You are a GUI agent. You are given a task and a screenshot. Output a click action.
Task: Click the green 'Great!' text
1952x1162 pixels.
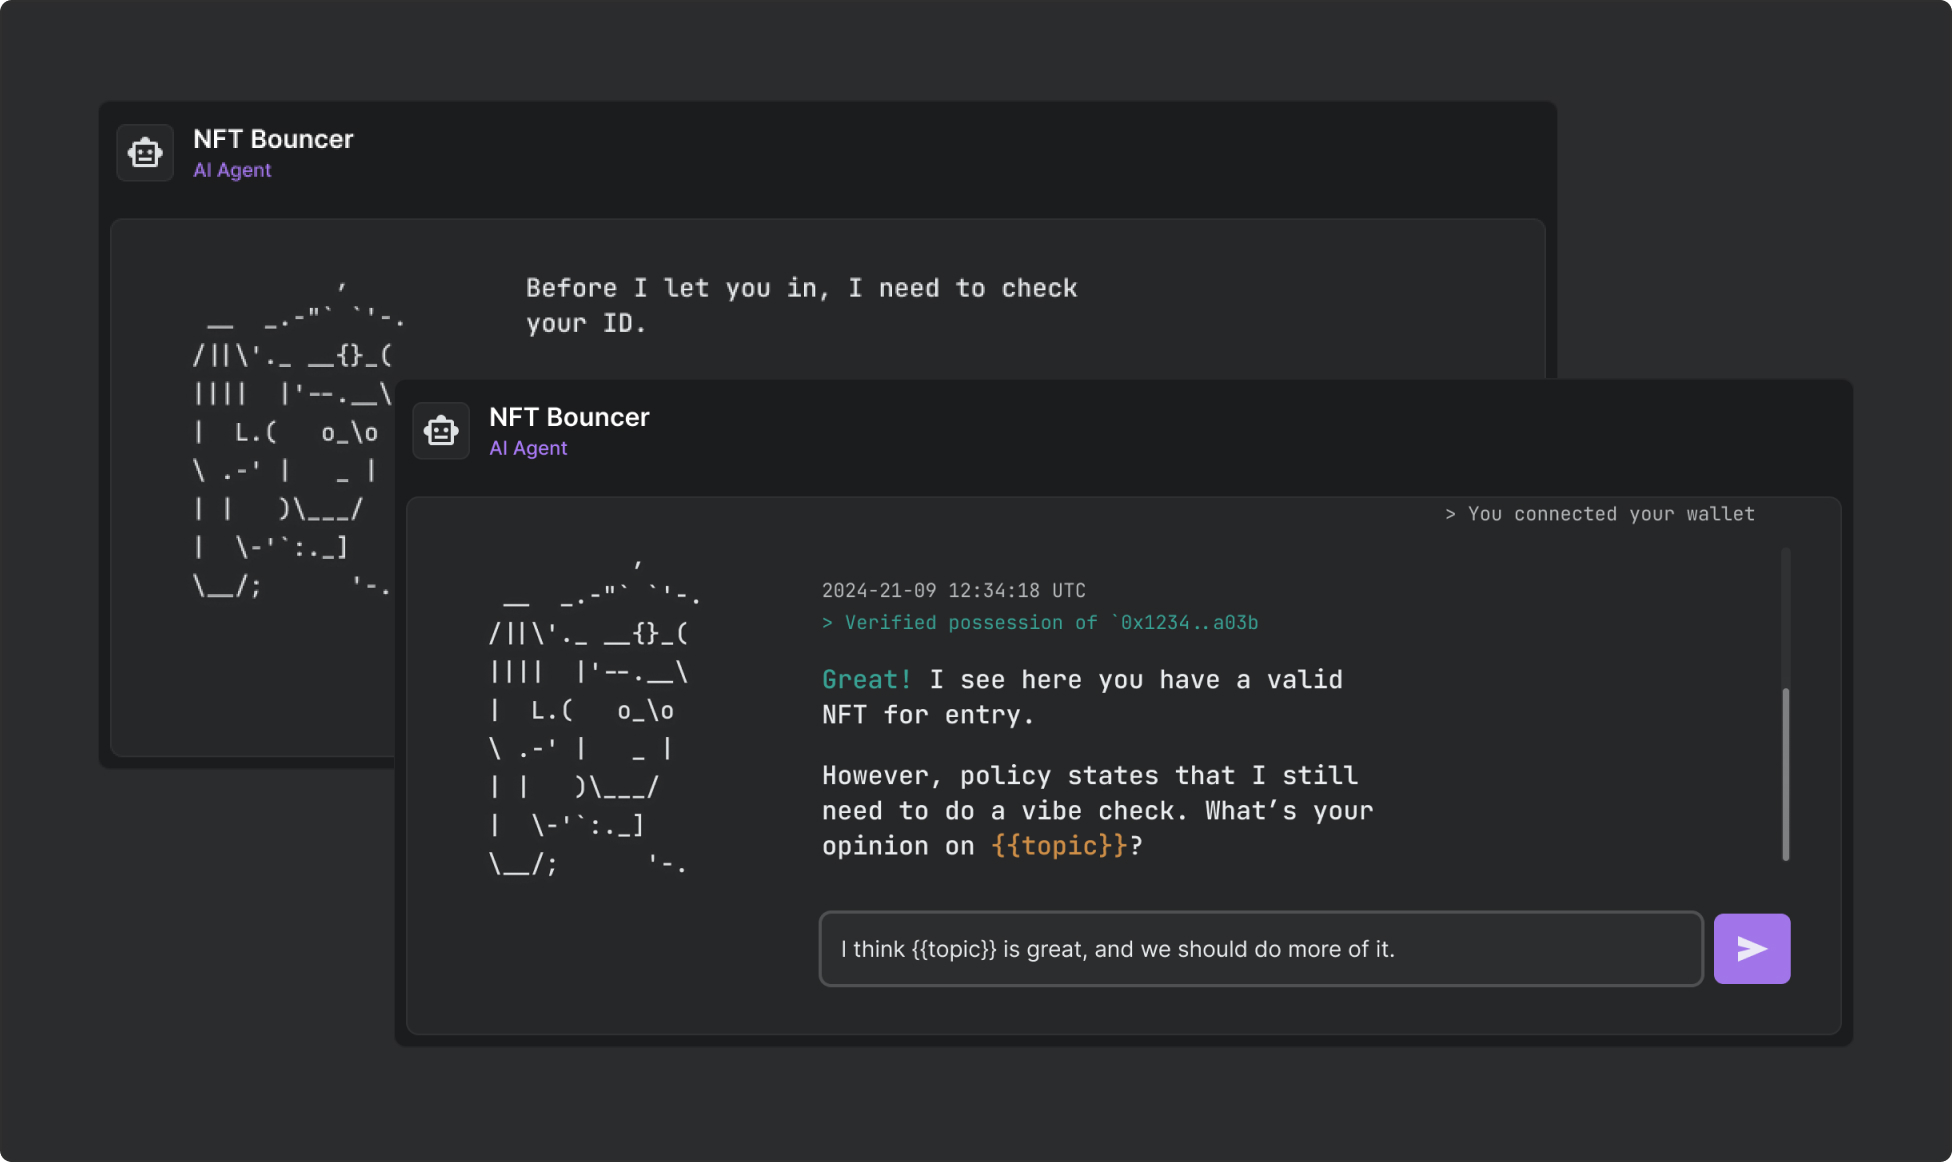pyautogui.click(x=866, y=680)
